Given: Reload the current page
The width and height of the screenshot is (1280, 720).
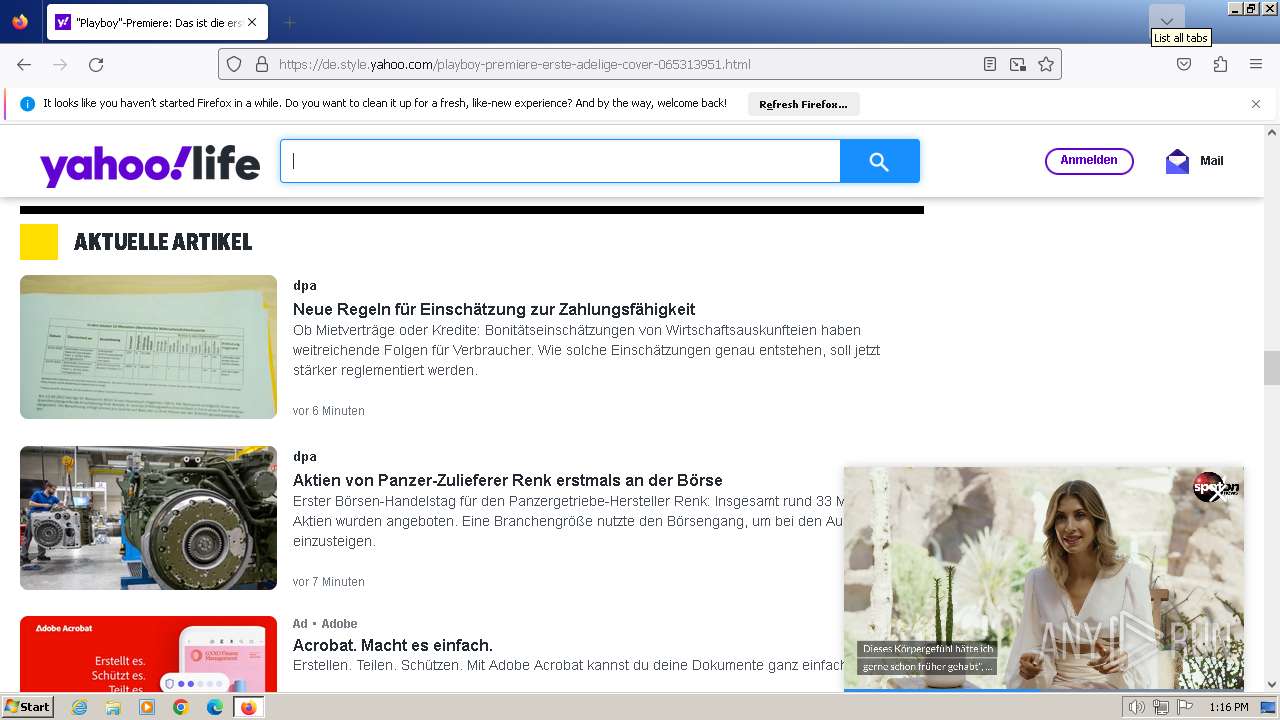Looking at the screenshot, I should [96, 64].
